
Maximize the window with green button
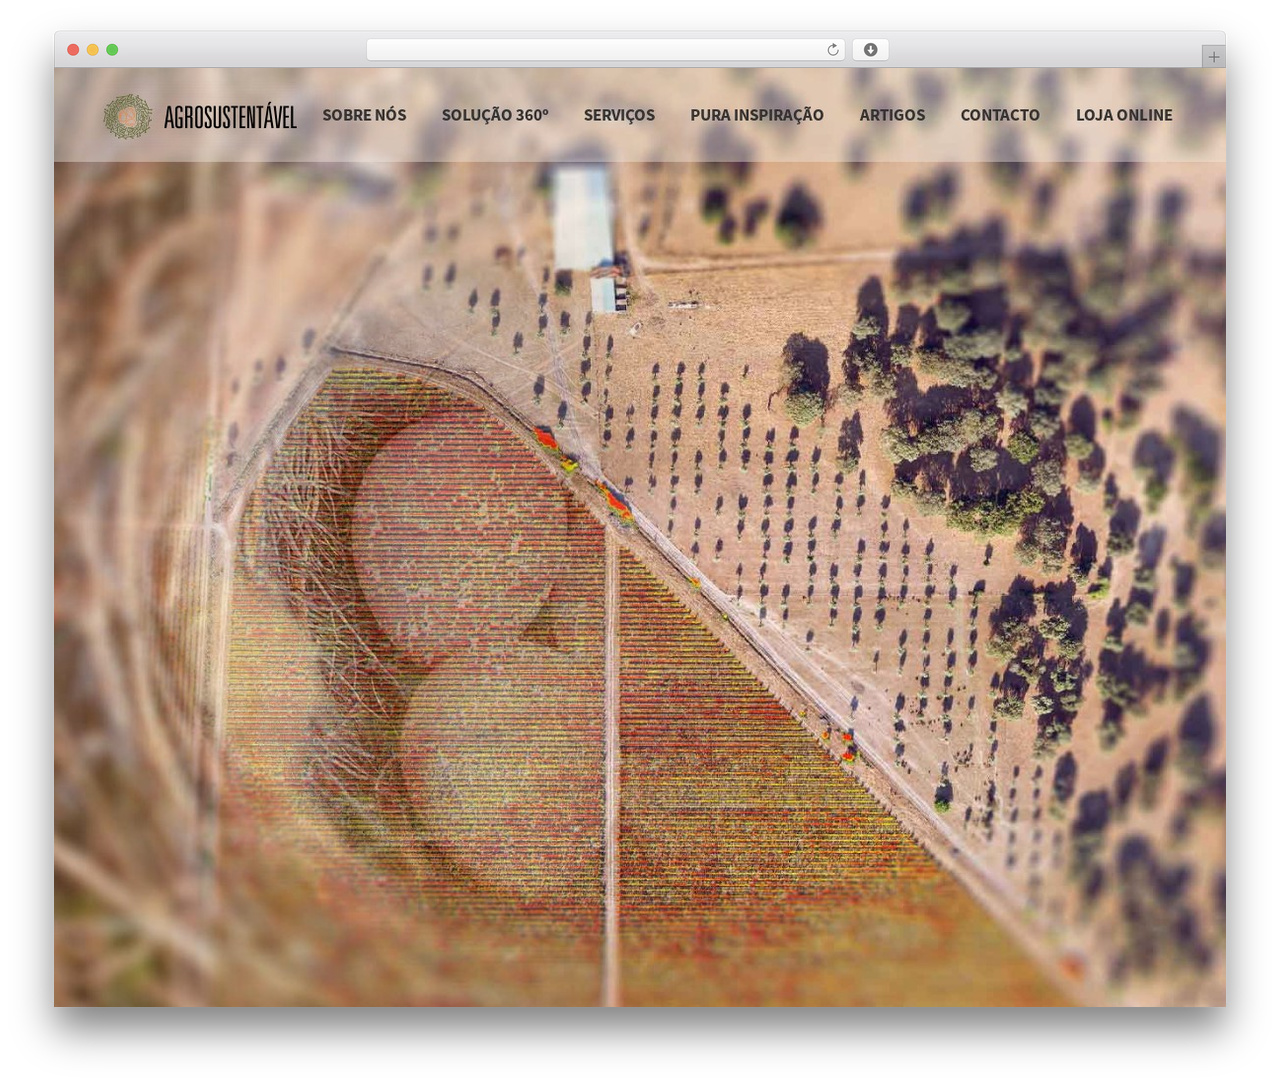click(112, 50)
